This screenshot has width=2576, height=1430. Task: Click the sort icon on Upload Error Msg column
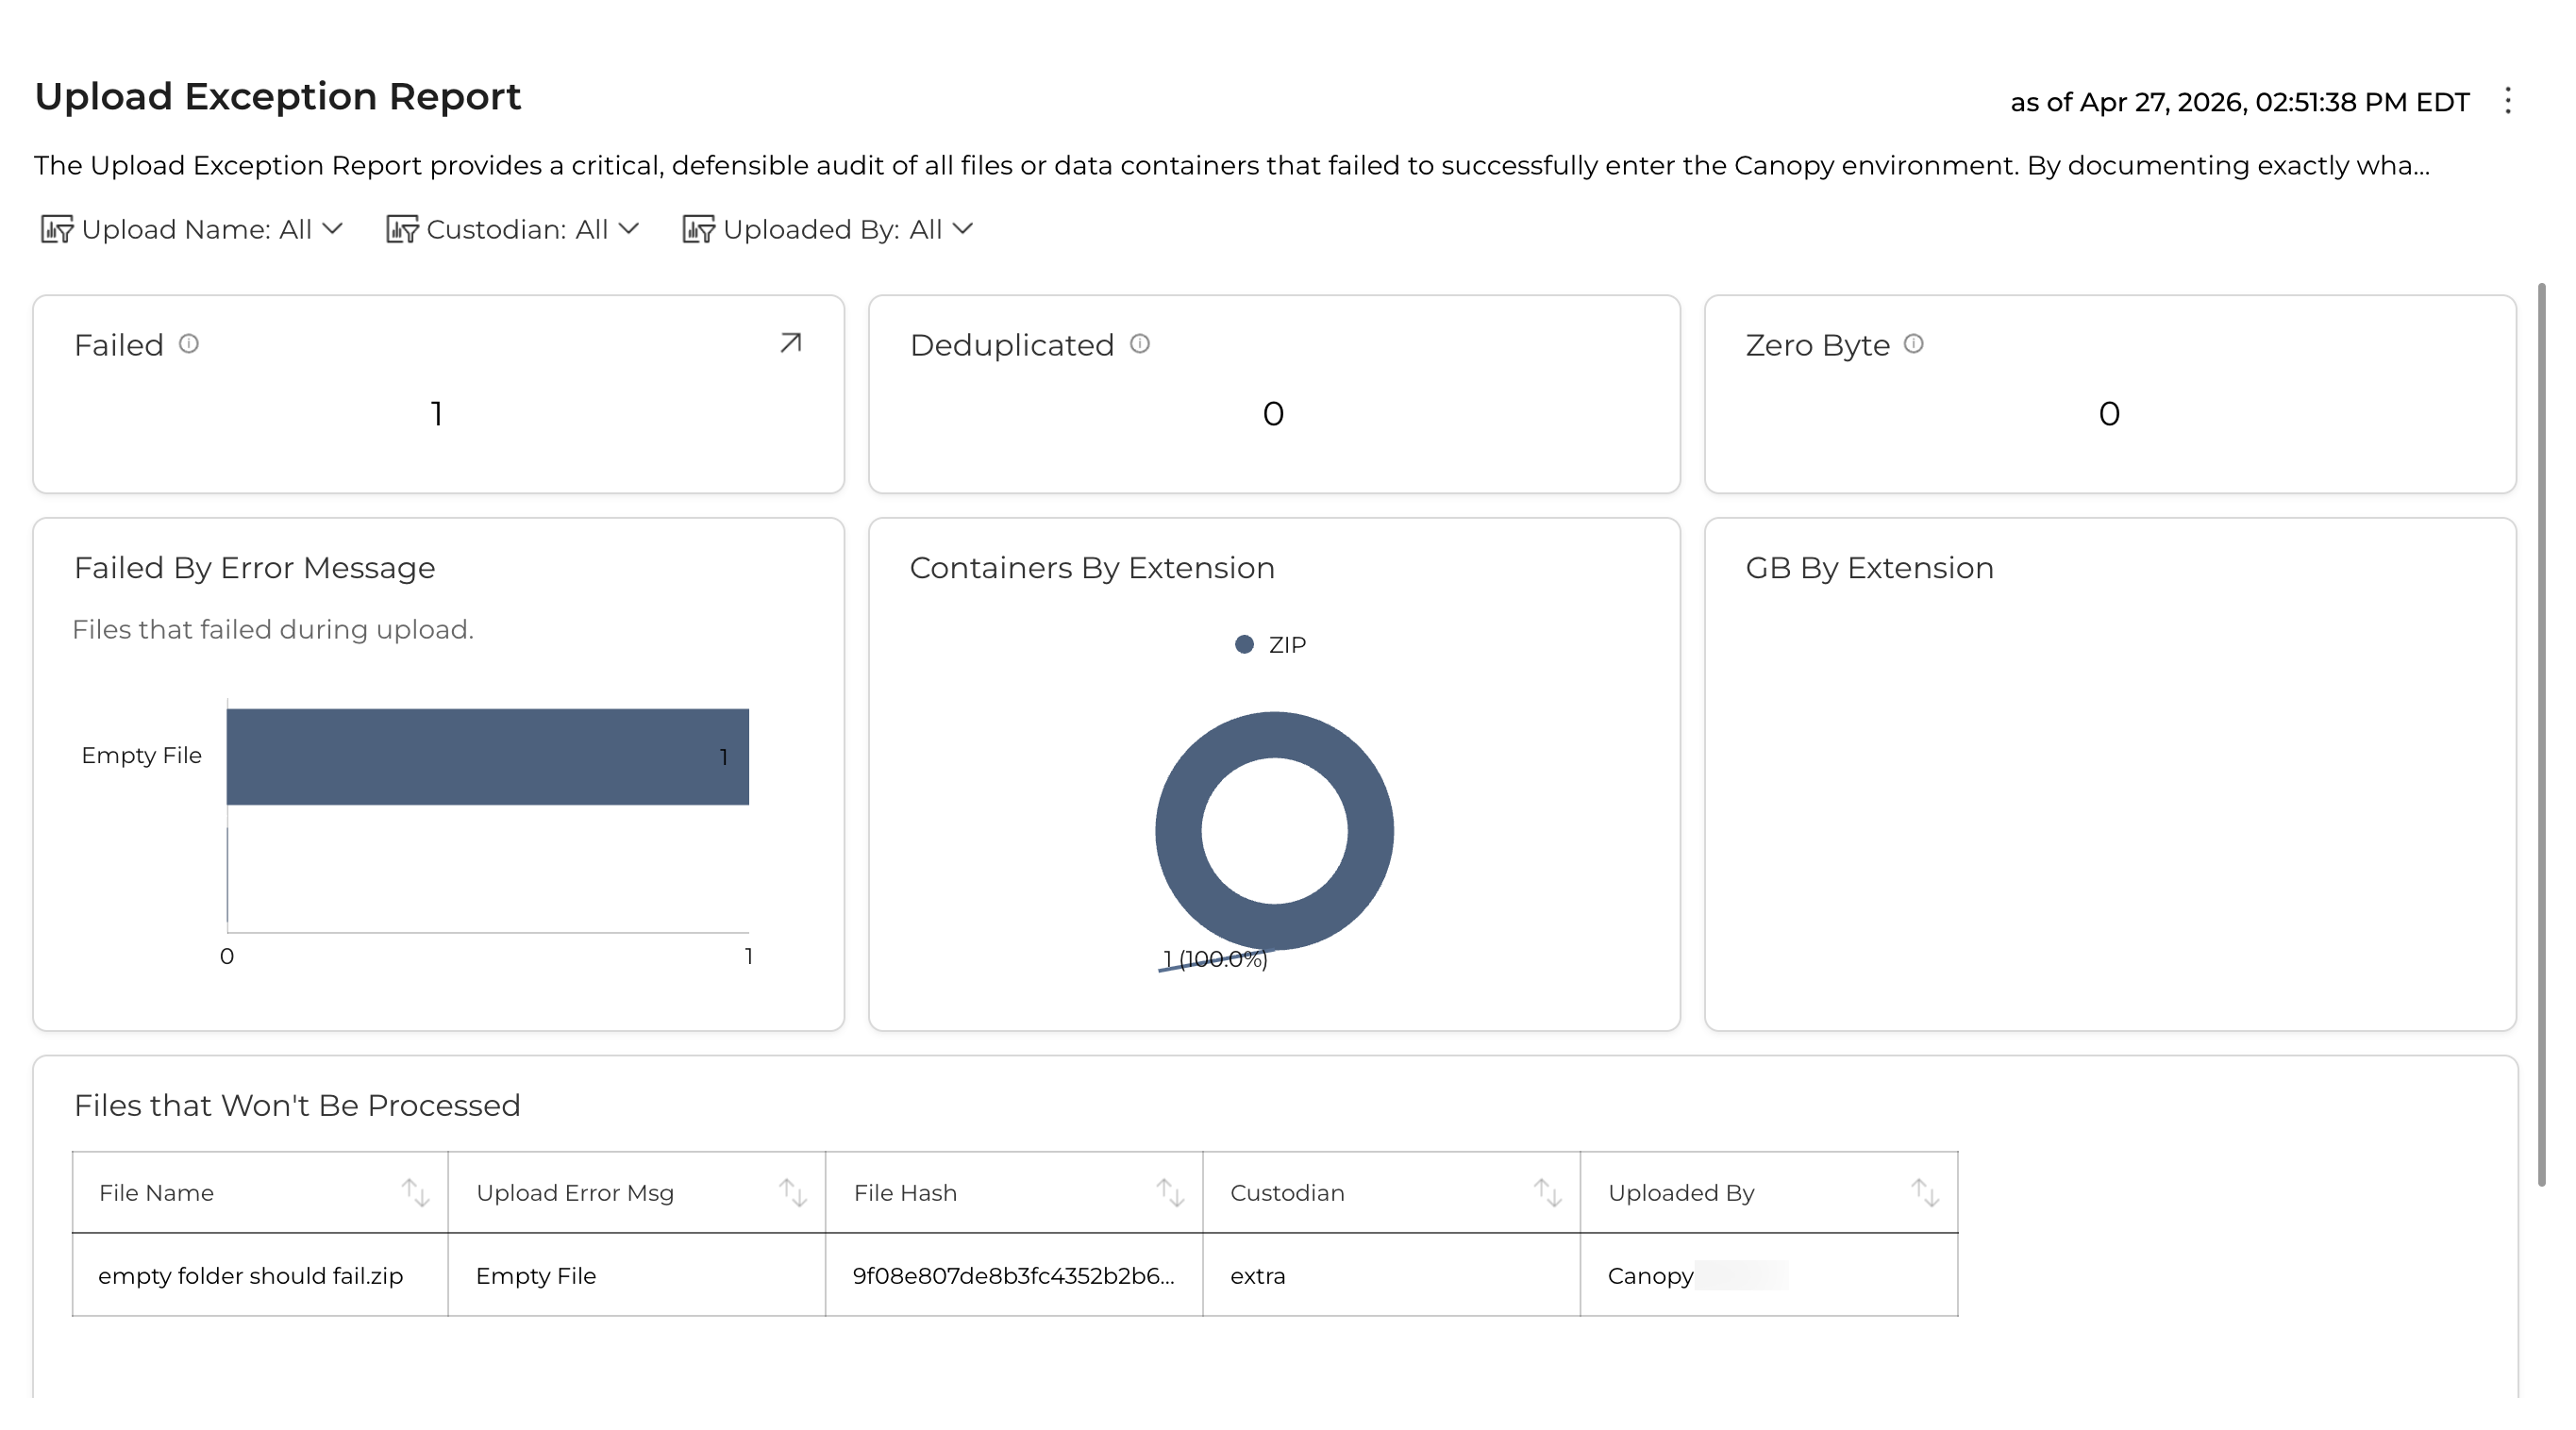tap(793, 1191)
